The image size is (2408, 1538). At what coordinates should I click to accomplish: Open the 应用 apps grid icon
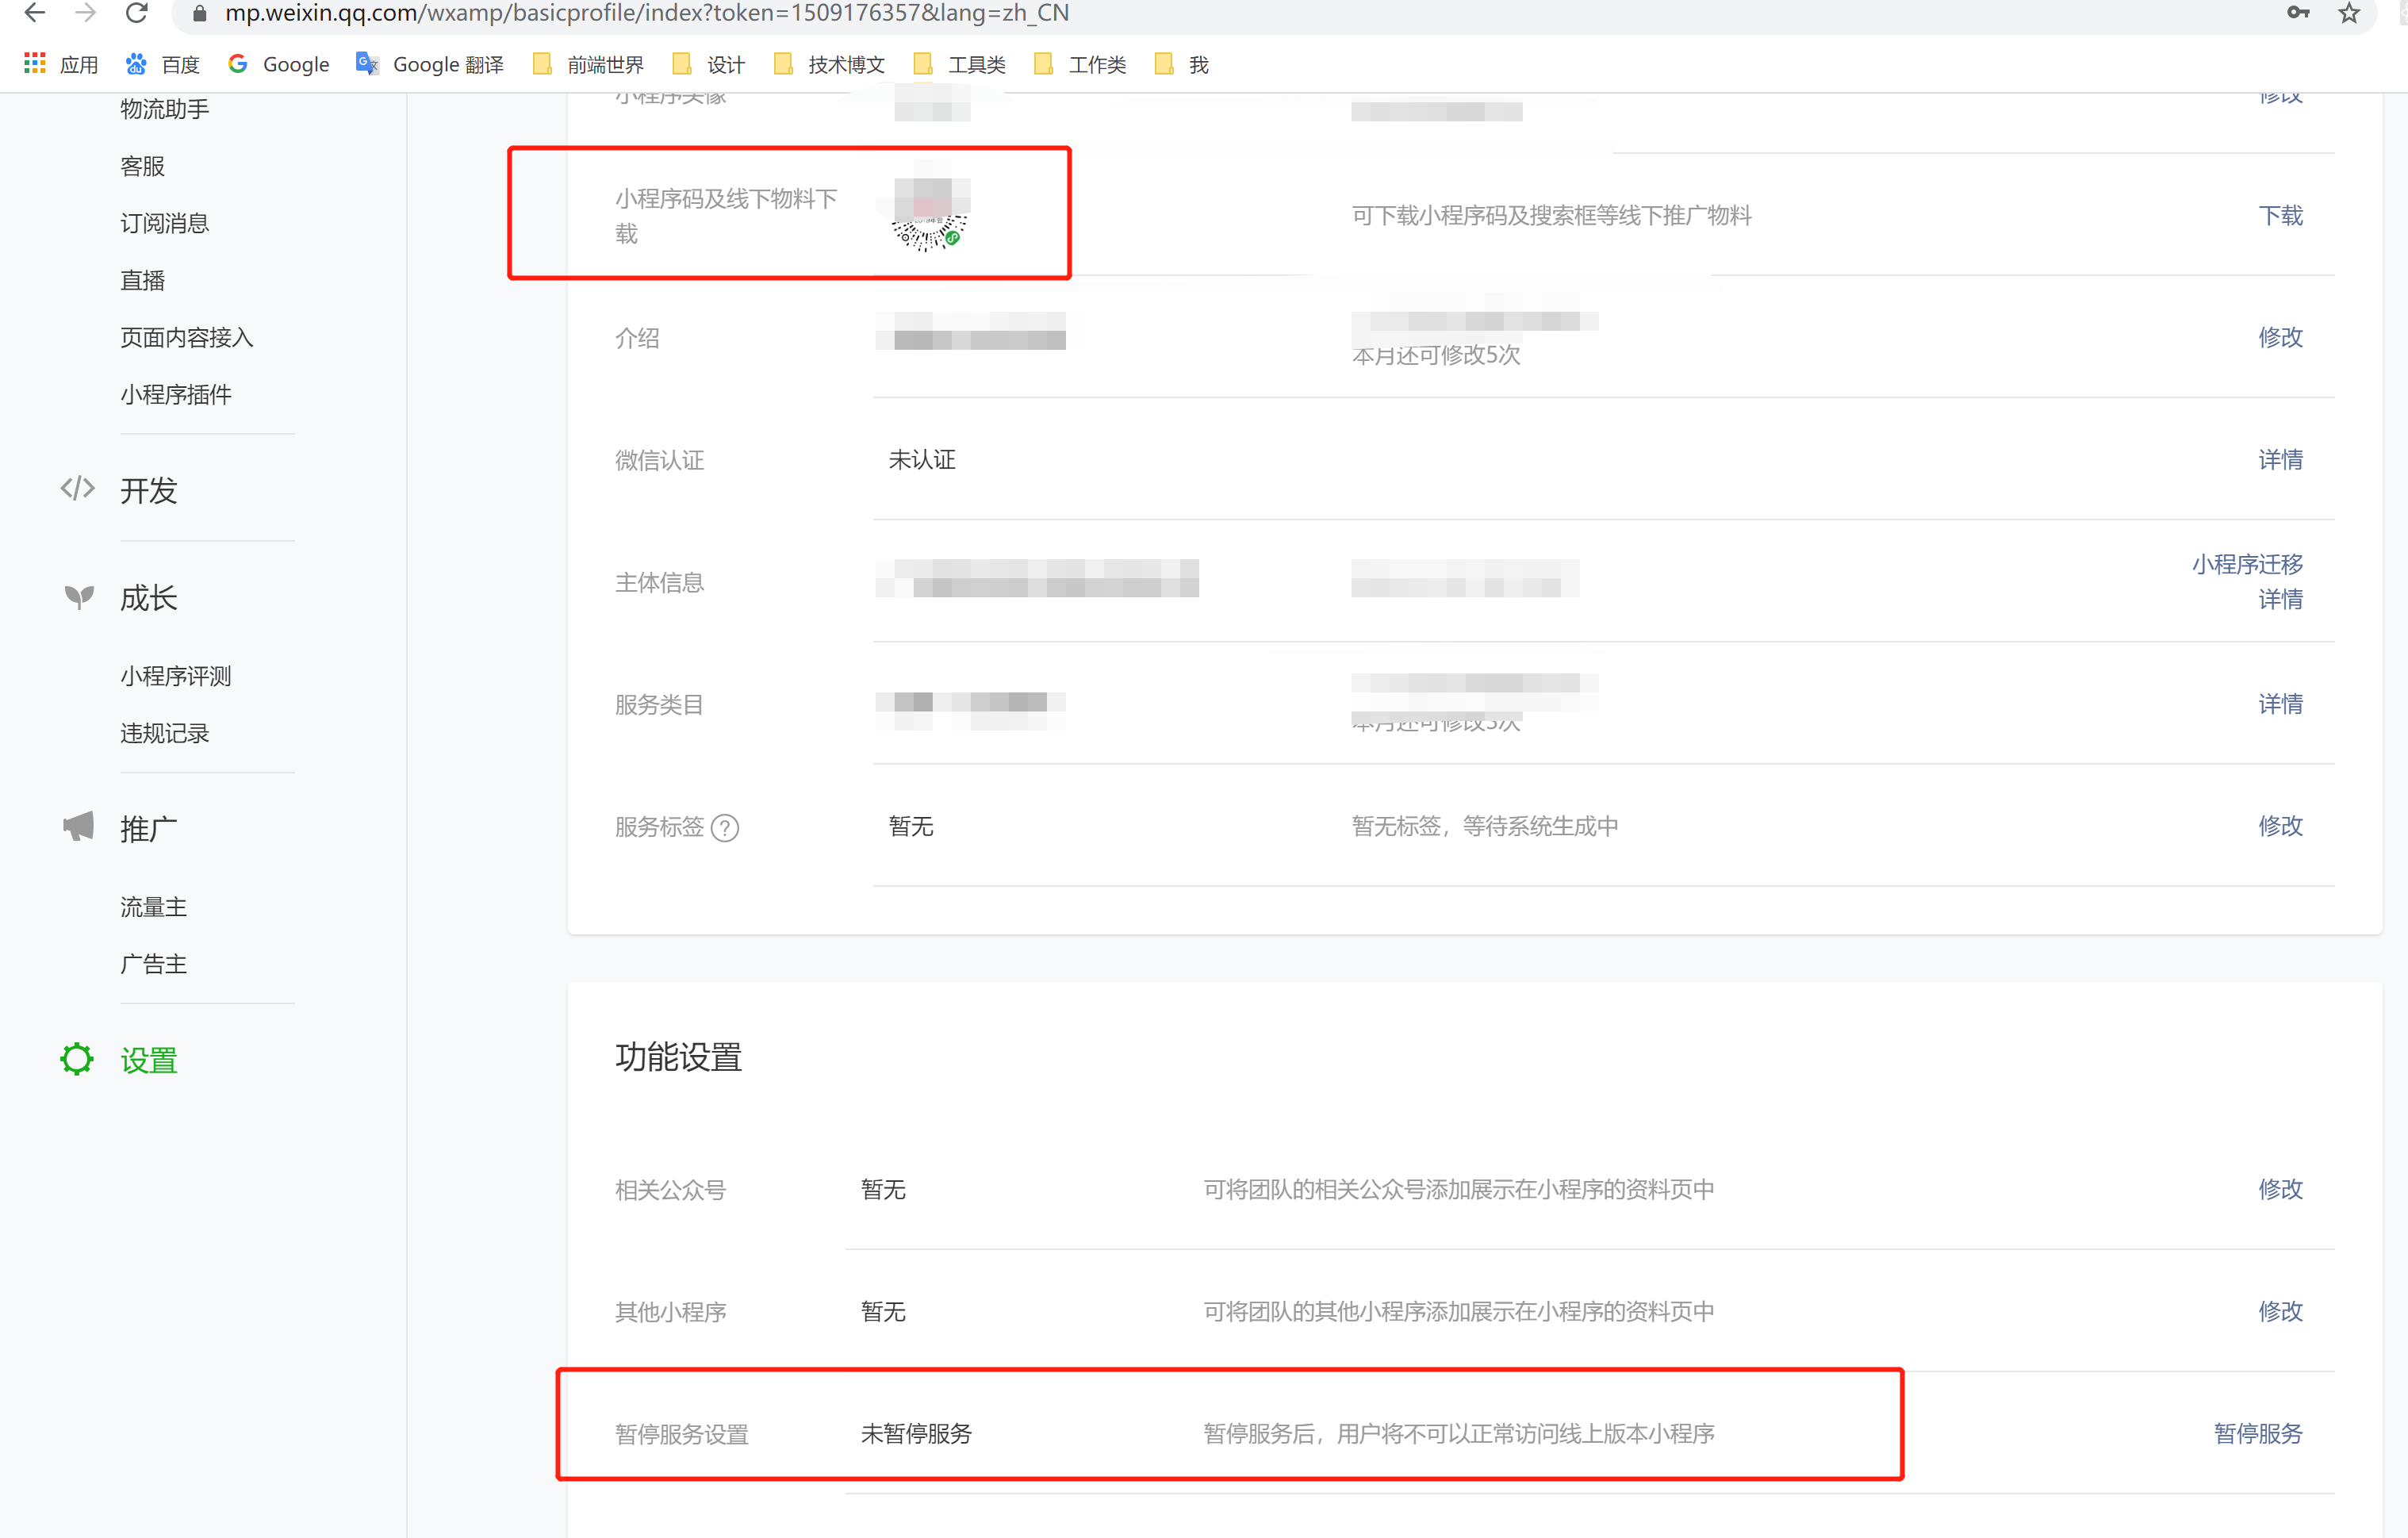[x=35, y=64]
